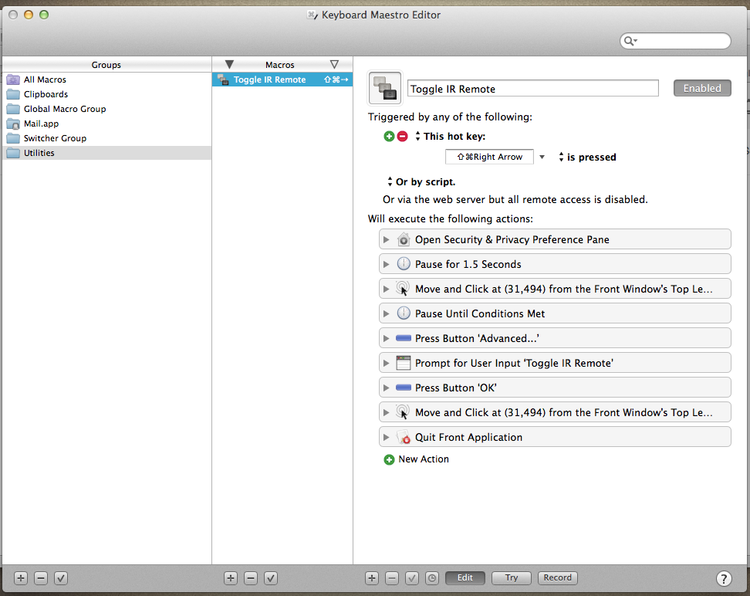Add a new macro

(231, 578)
